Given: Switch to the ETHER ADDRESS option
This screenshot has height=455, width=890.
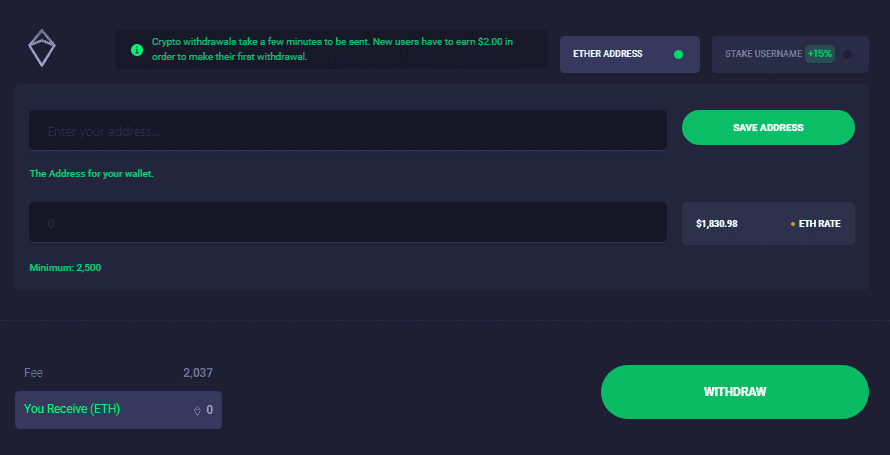Looking at the screenshot, I should [629, 54].
